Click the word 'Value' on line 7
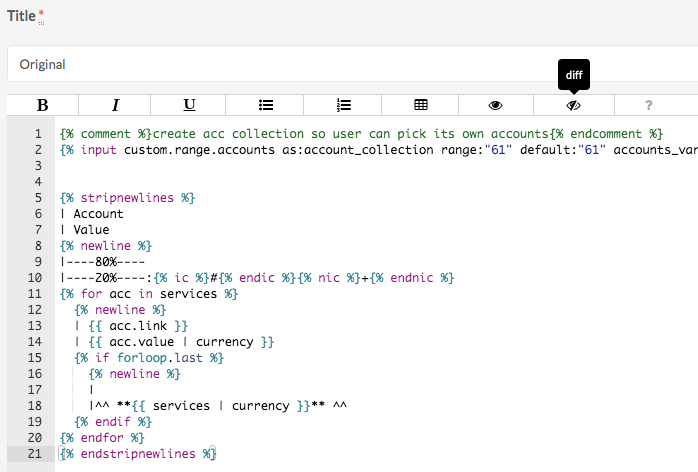The width and height of the screenshot is (698, 472). tap(91, 230)
